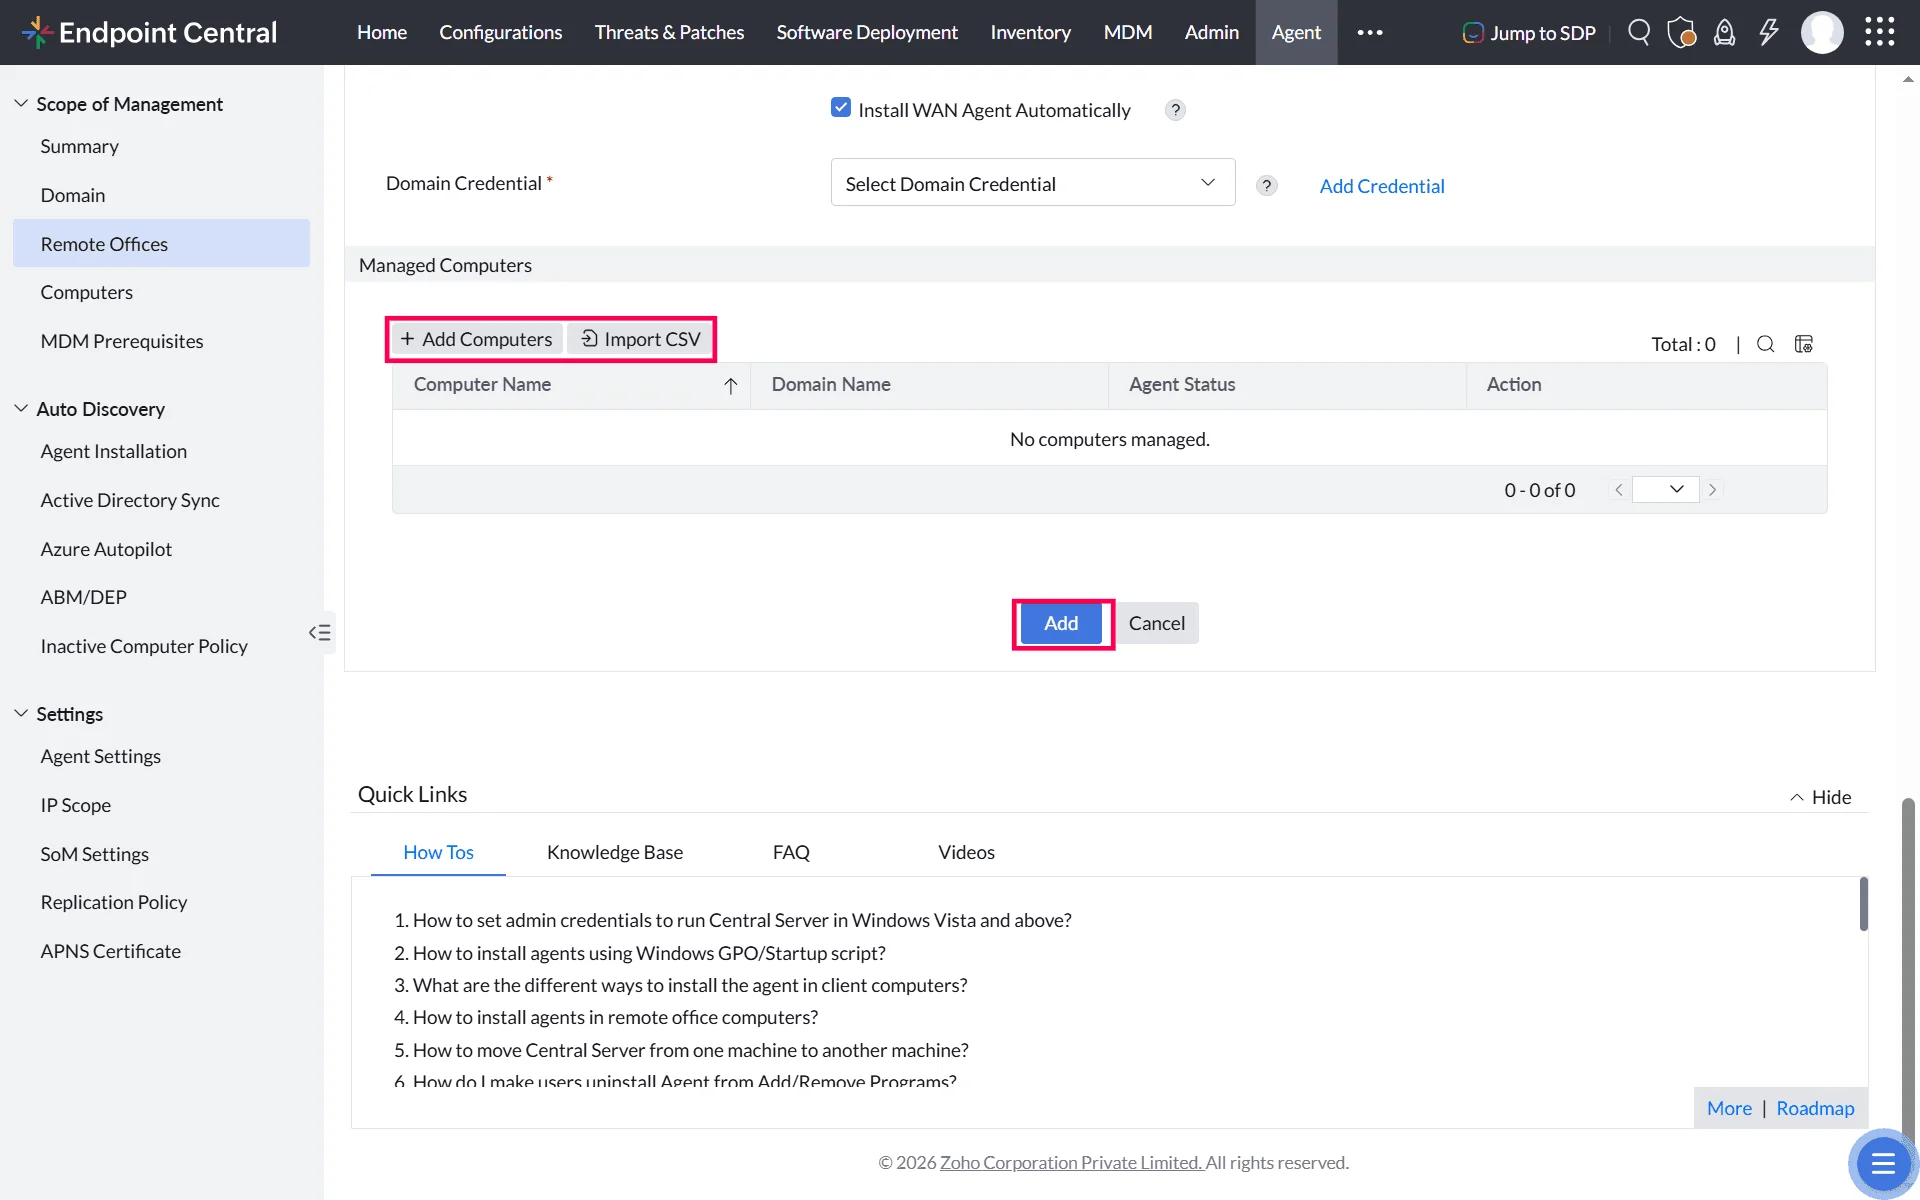This screenshot has height=1200, width=1920.
Task: Click help icon next to Install WAN Agent
Action: point(1175,110)
